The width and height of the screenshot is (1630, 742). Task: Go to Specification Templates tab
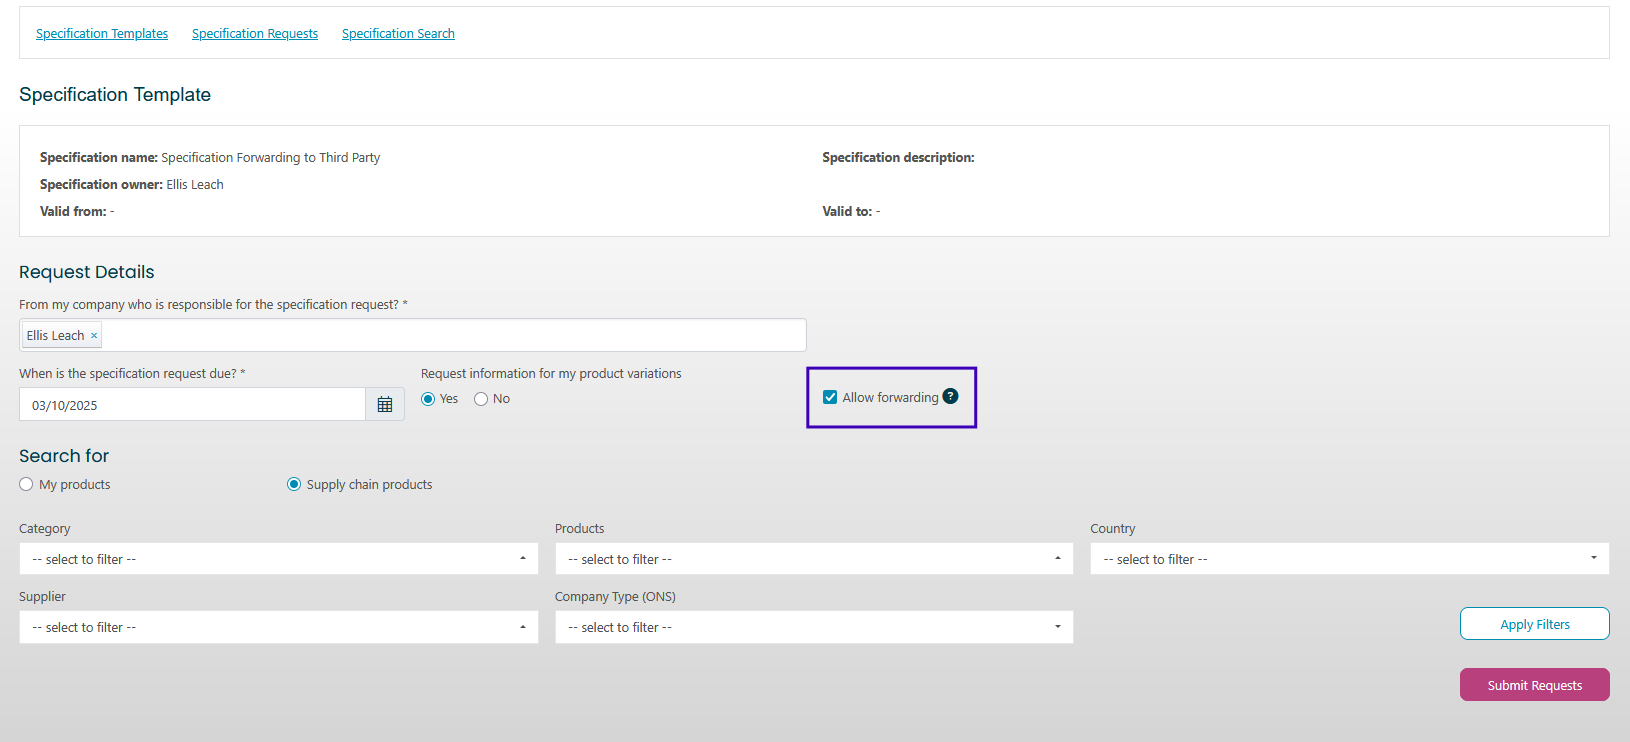(x=102, y=34)
